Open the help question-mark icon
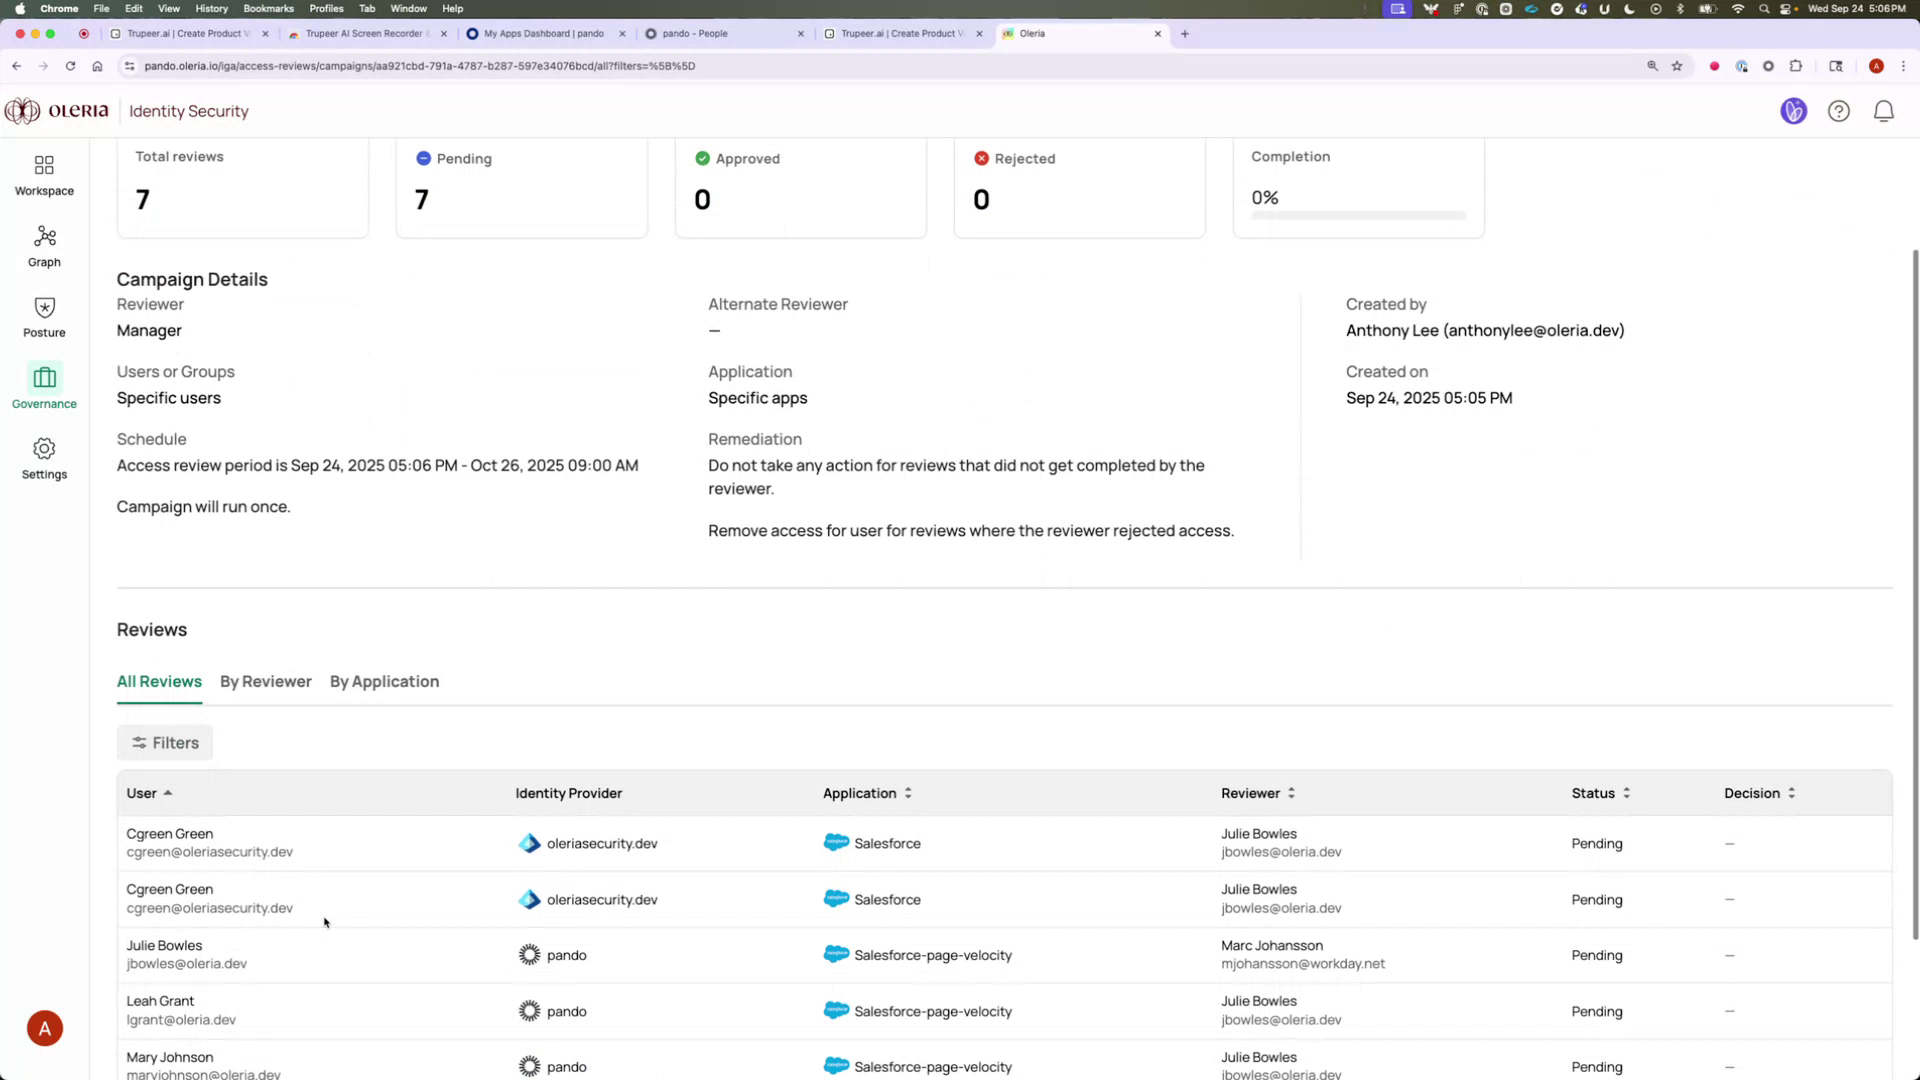Image resolution: width=1920 pixels, height=1080 pixels. point(1839,111)
